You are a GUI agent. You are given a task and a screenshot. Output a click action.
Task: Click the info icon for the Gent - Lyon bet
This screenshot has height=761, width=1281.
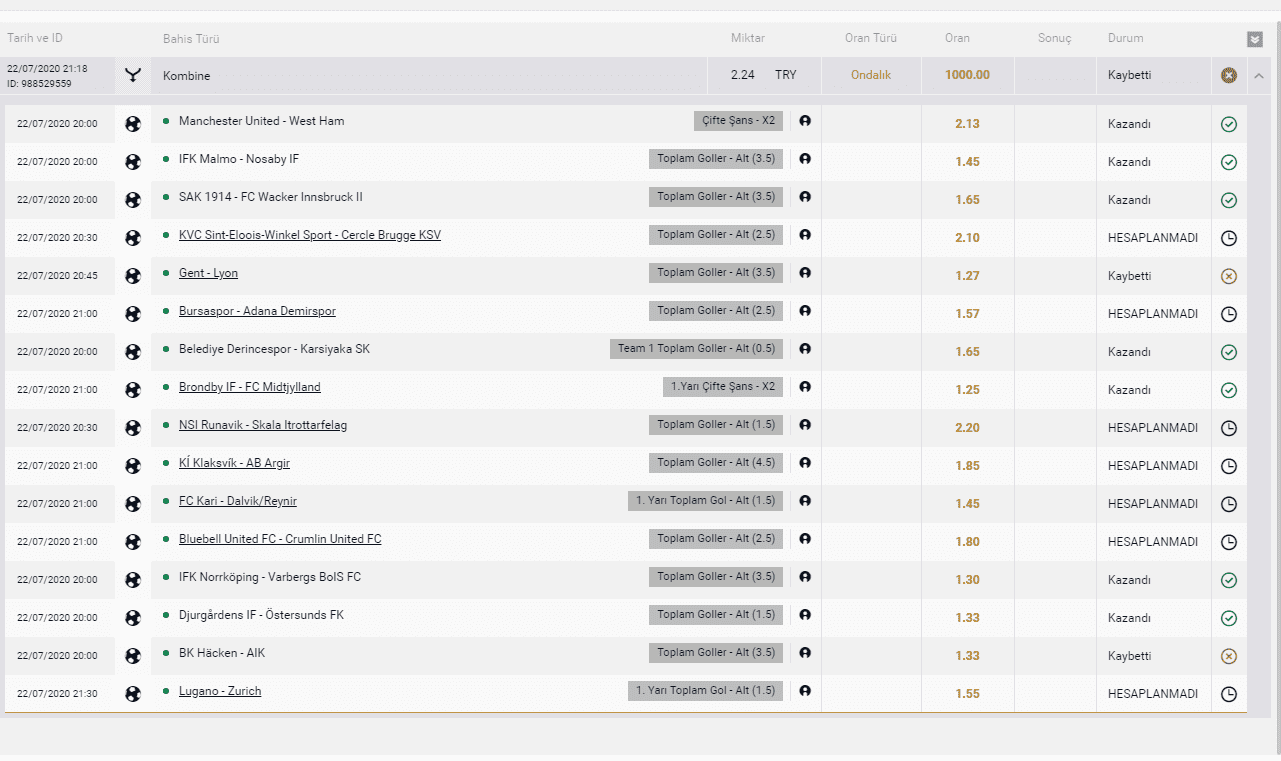[805, 273]
